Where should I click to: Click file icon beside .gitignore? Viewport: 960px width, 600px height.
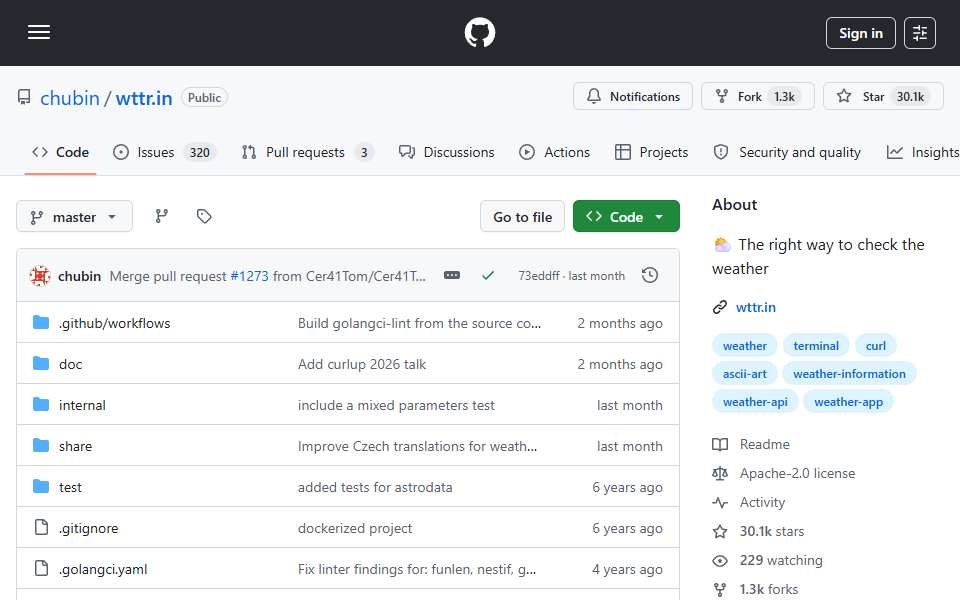pos(41,527)
